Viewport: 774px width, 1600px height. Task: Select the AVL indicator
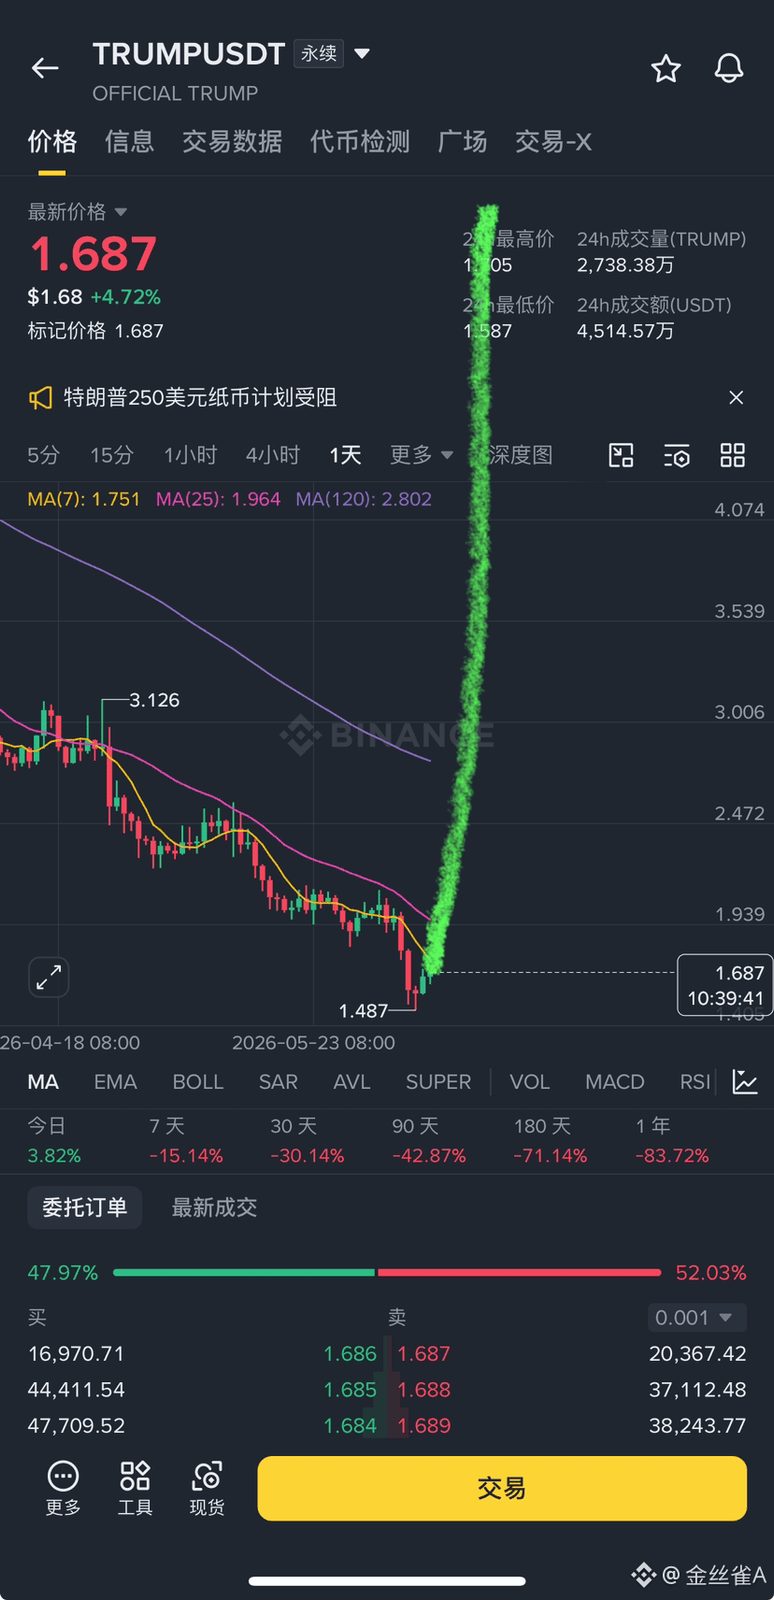click(352, 1082)
